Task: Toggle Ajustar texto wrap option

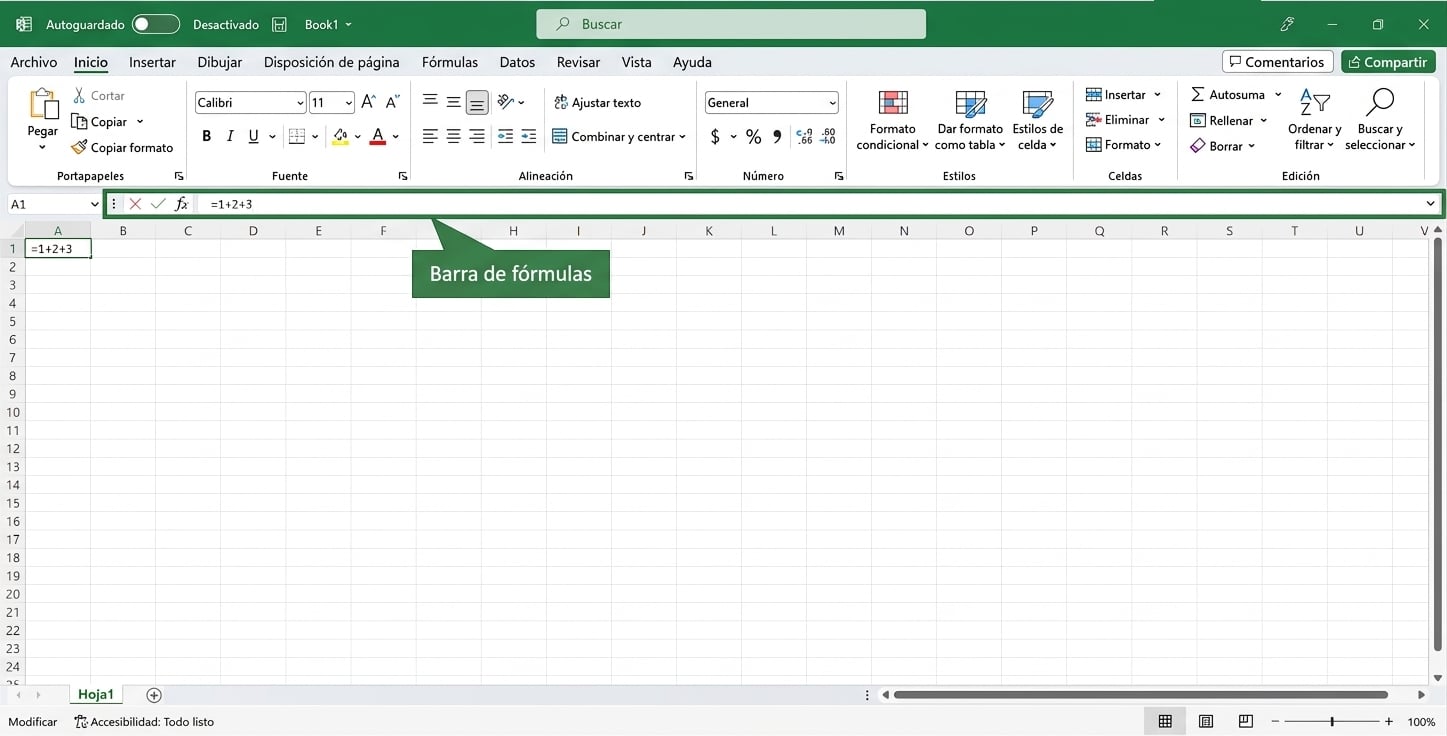Action: [x=597, y=102]
